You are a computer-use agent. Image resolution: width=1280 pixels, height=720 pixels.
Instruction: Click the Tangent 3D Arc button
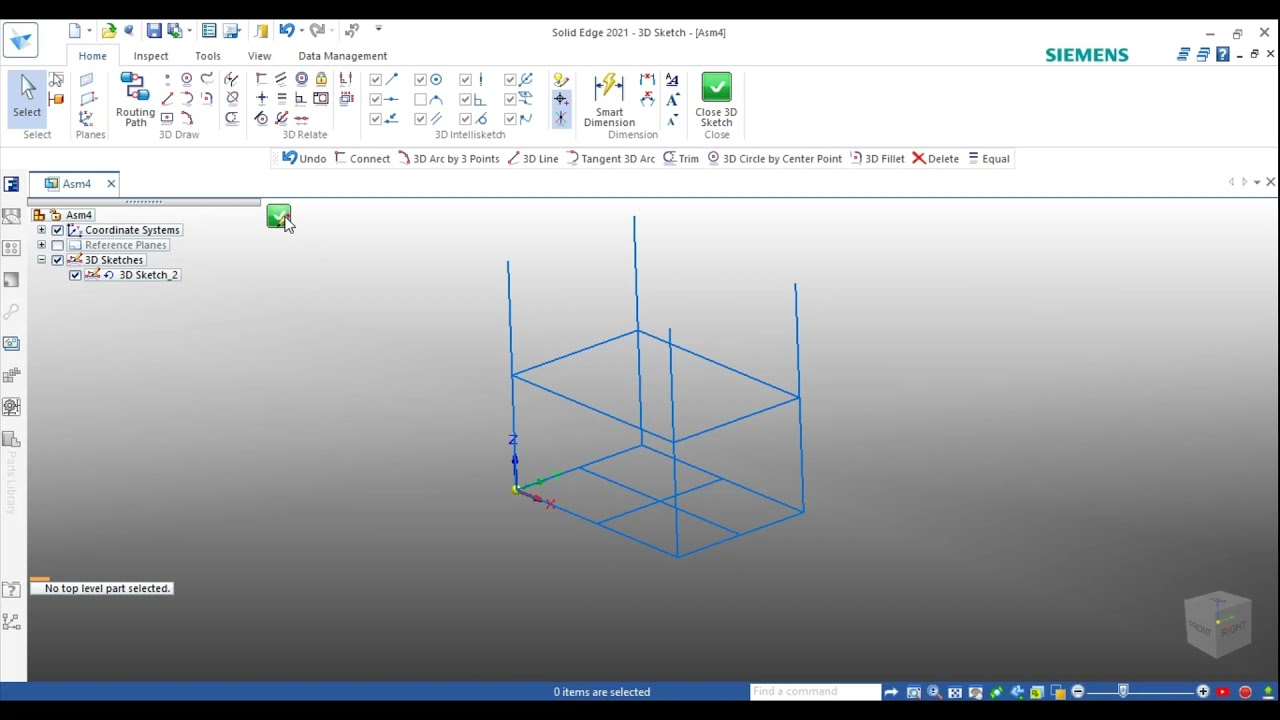610,158
